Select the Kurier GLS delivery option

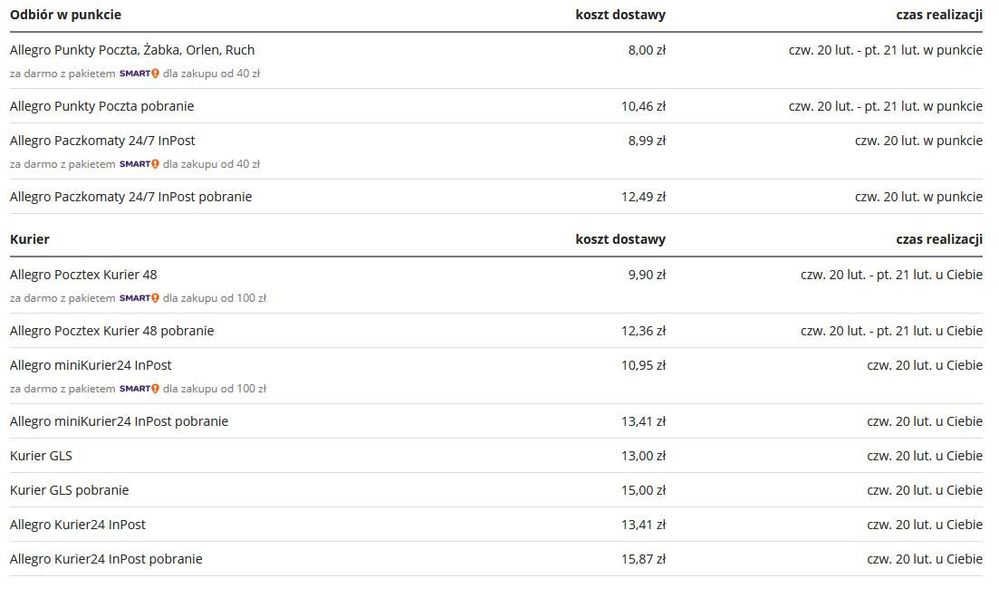click(x=41, y=456)
